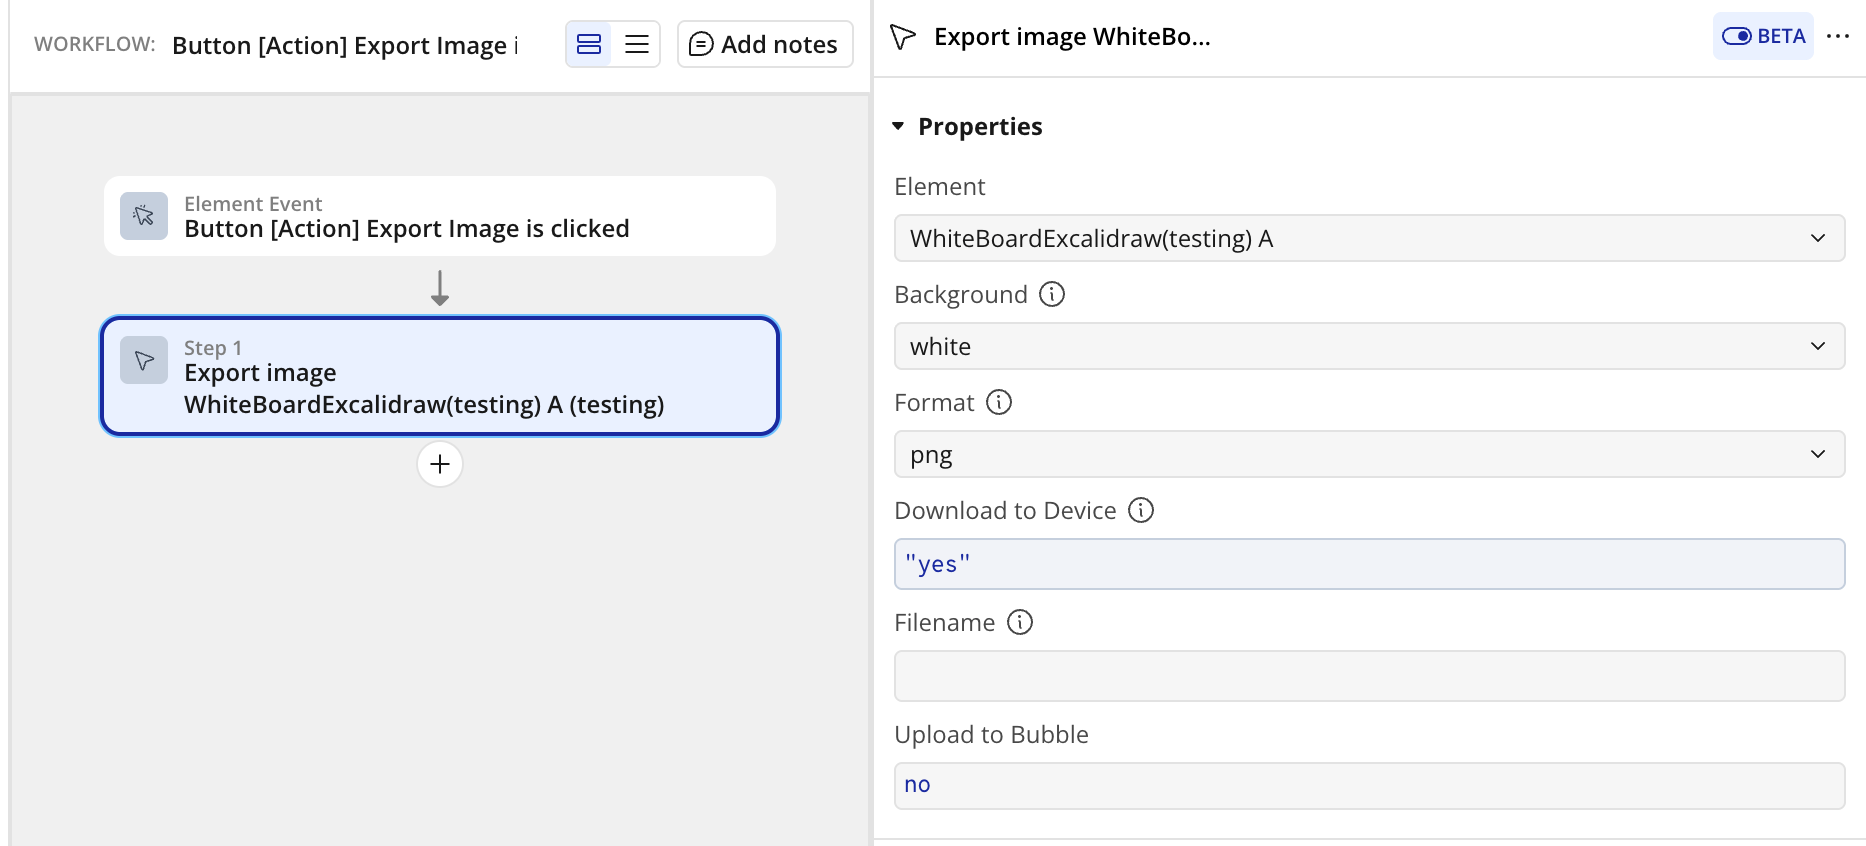Click the Download to Device "yes" field

pyautogui.click(x=1369, y=564)
